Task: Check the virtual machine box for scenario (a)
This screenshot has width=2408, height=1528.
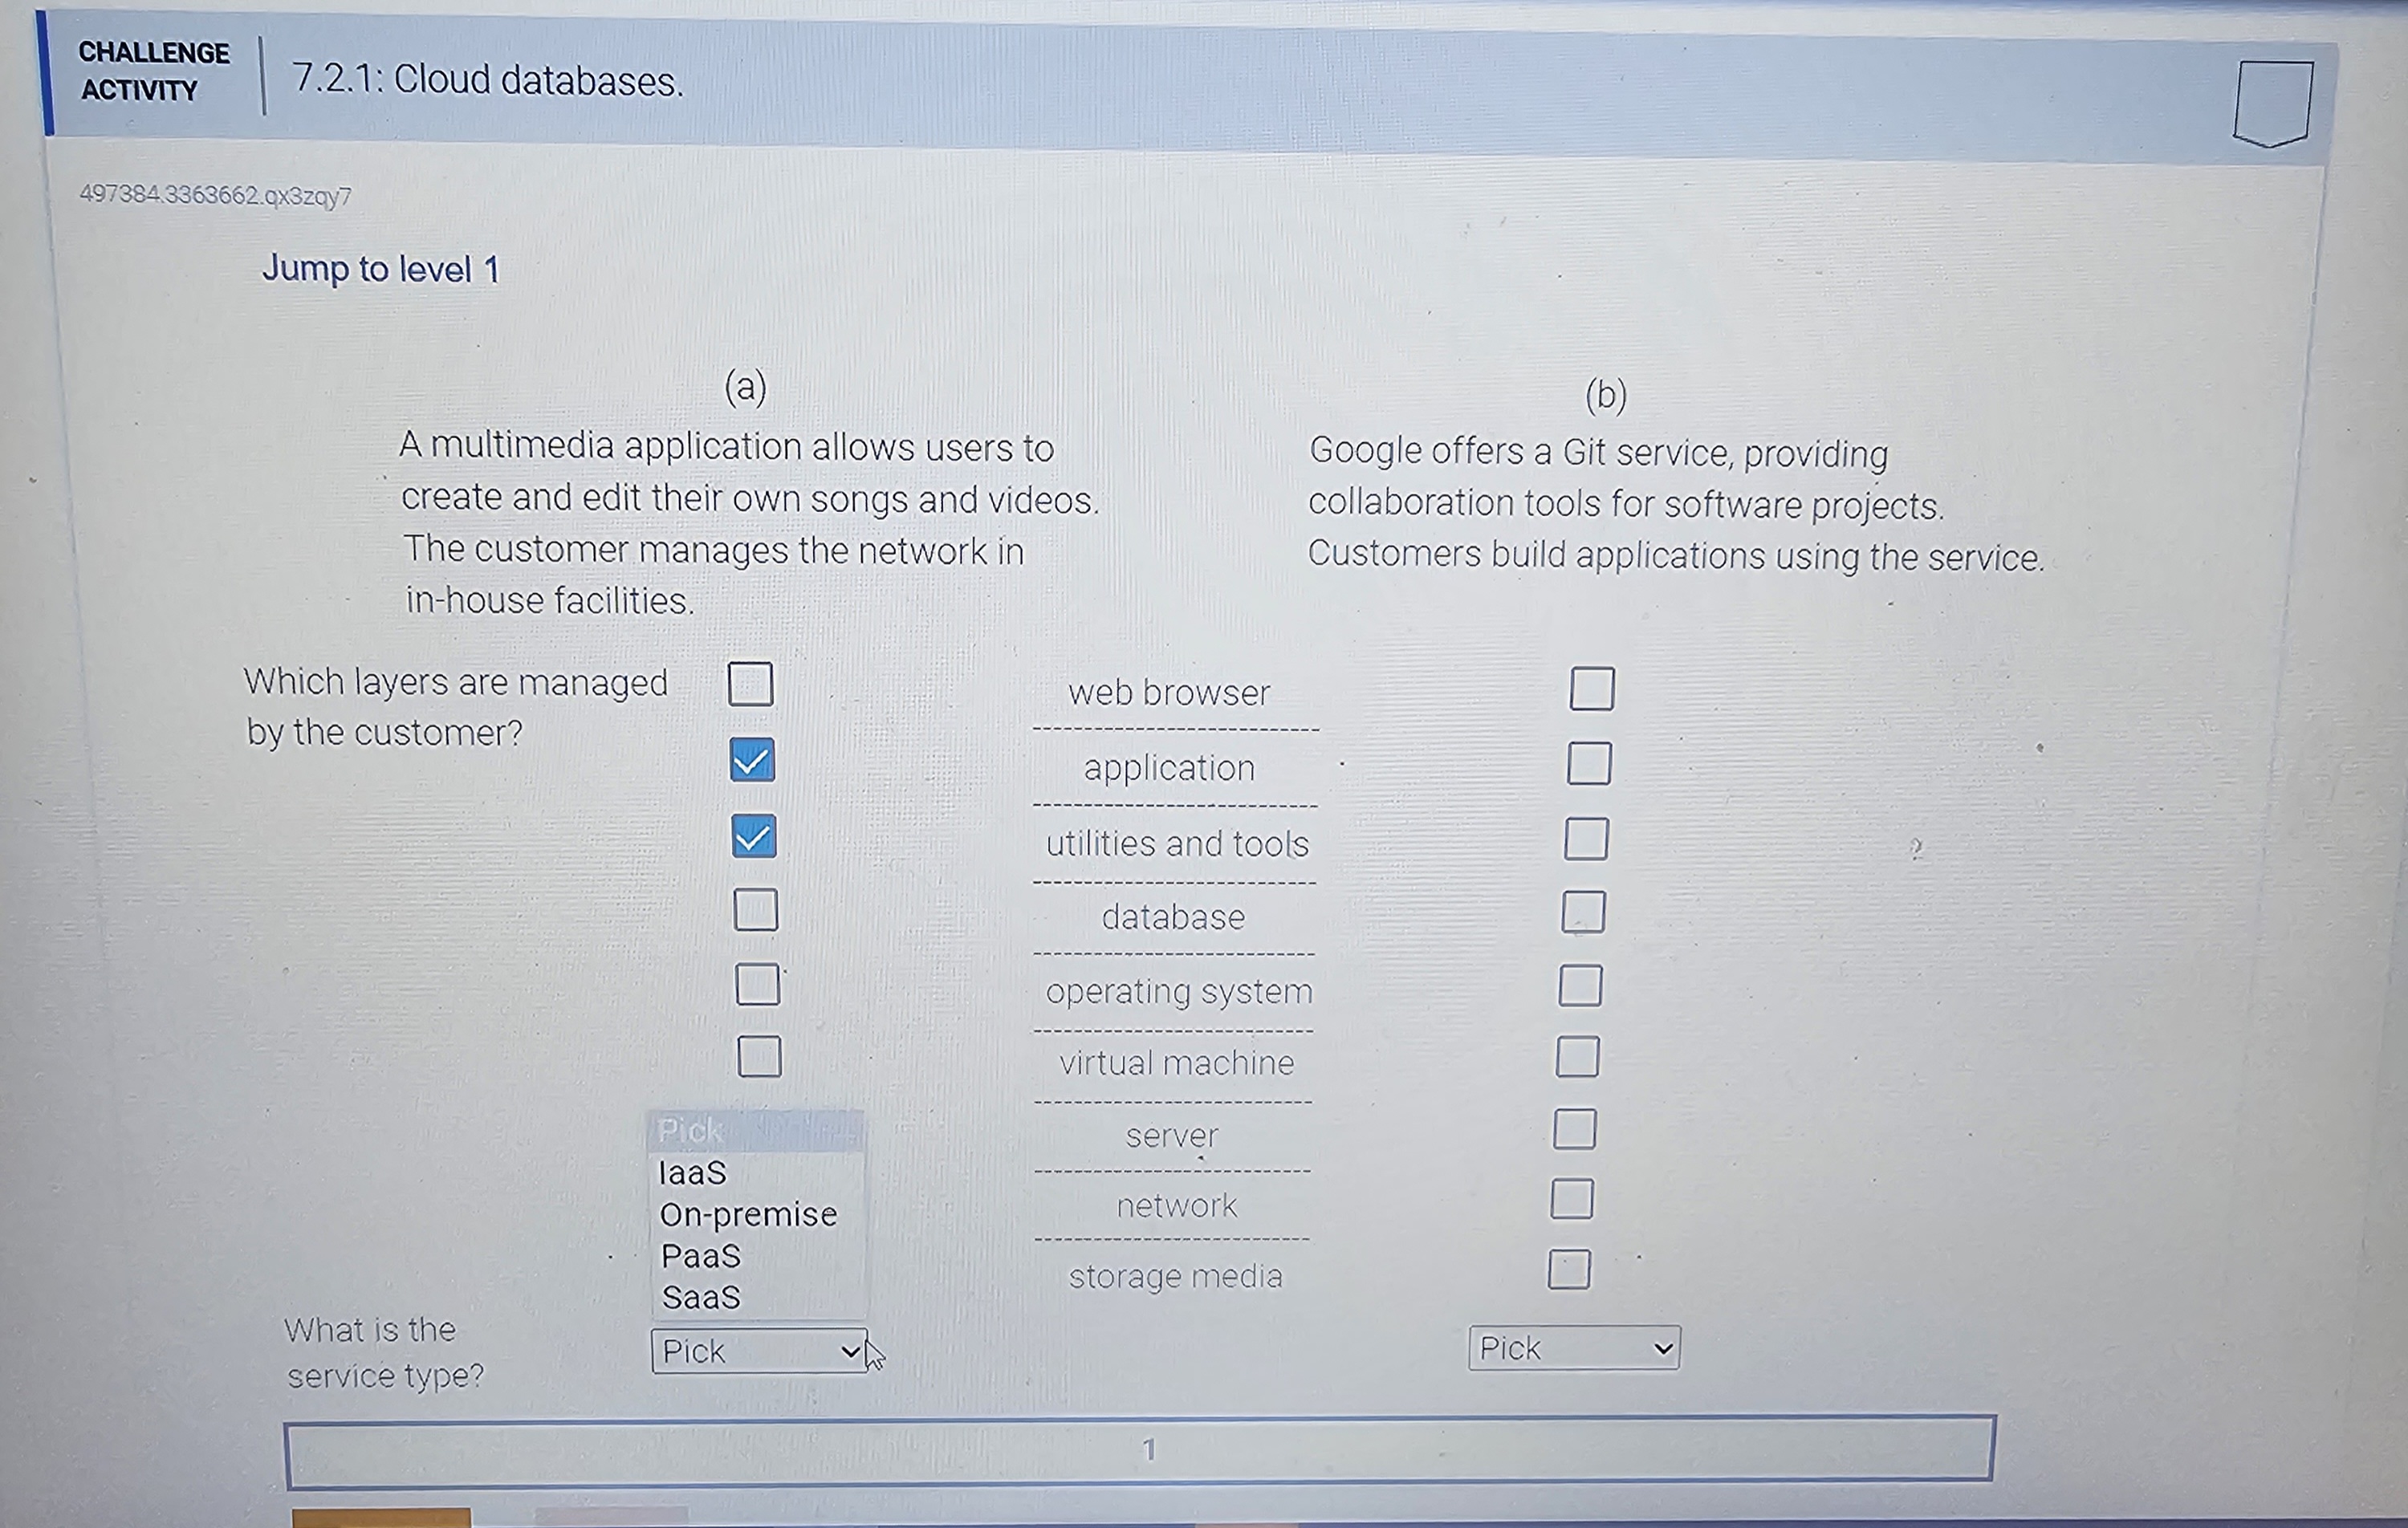Action: (759, 1056)
